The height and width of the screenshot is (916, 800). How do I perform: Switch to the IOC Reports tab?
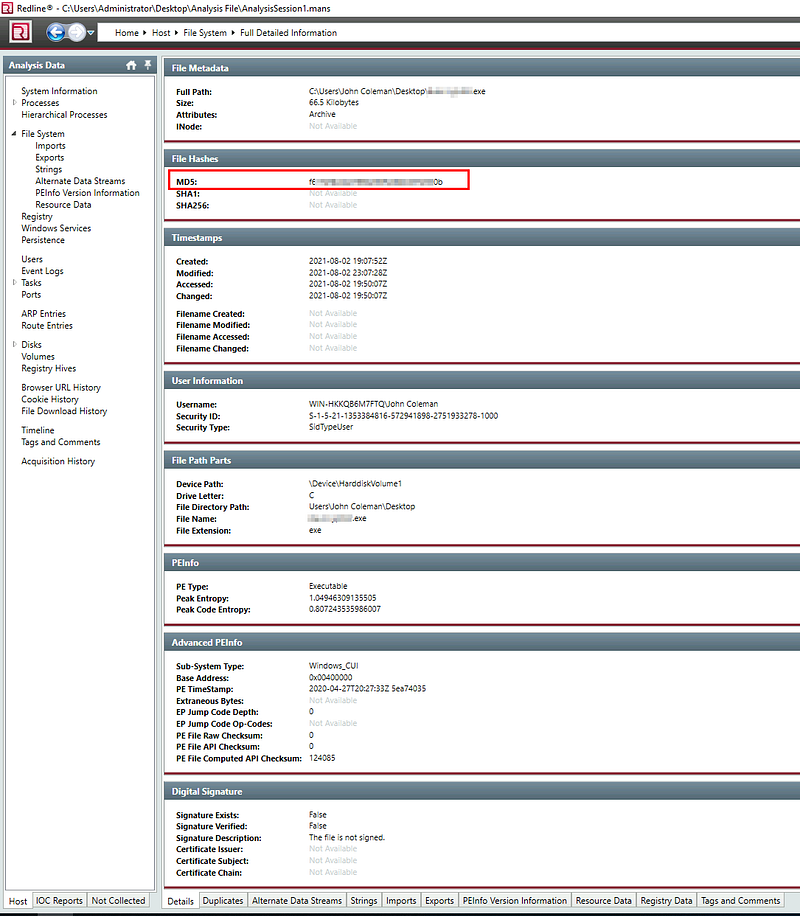[59, 900]
